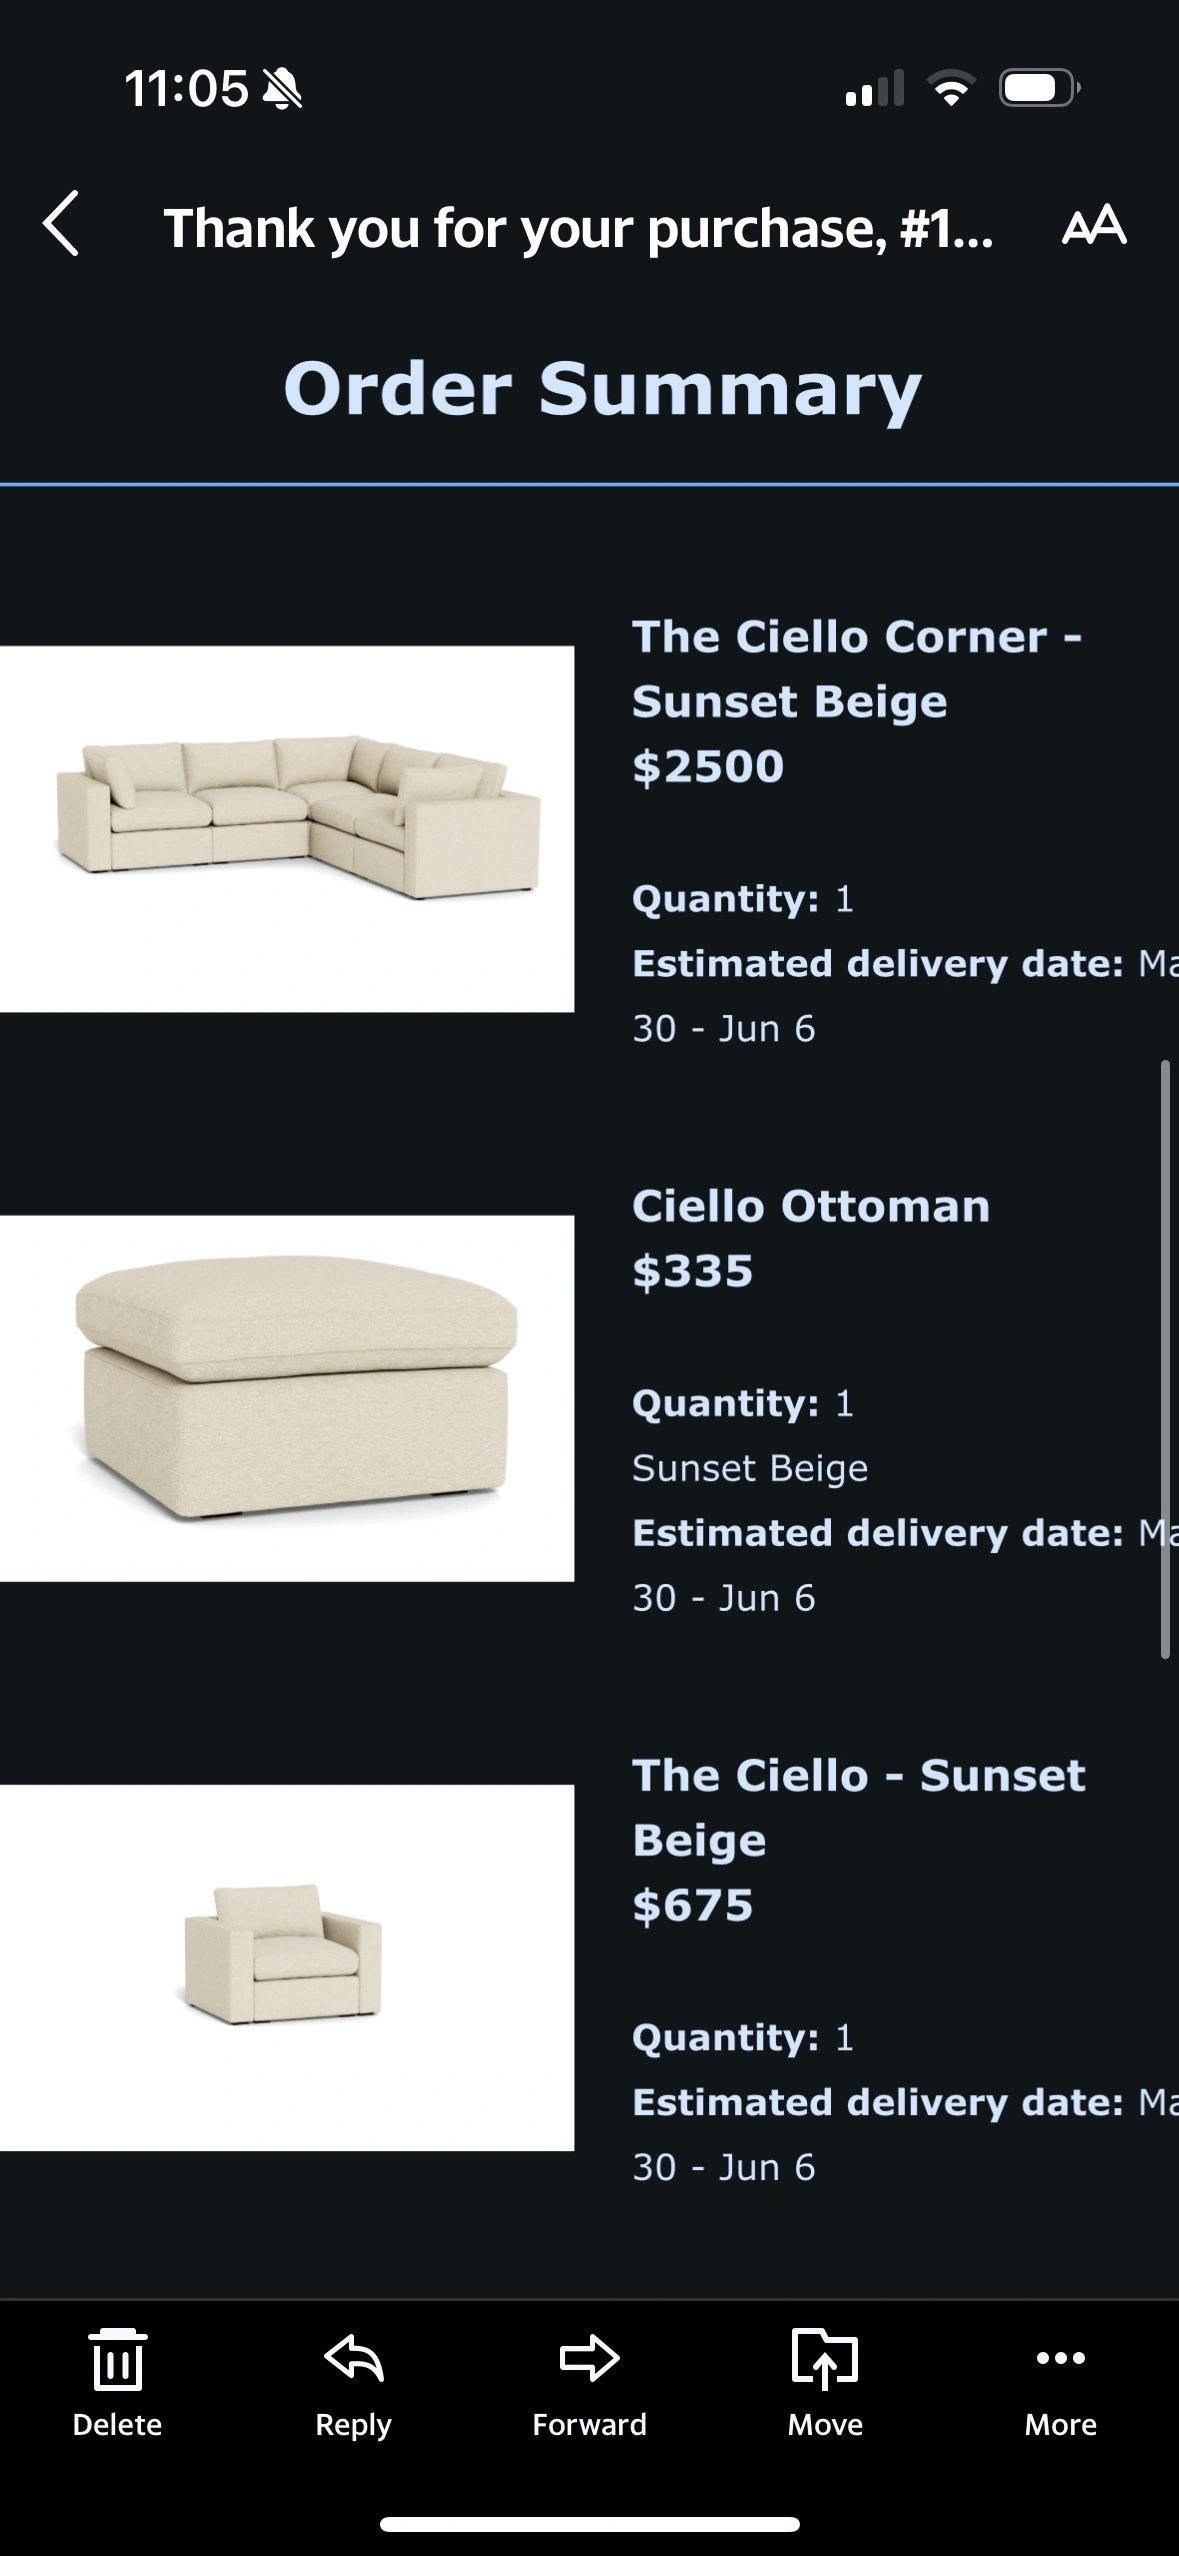Image resolution: width=1179 pixels, height=2556 pixels.
Task: Tap the Ciello Ottoman product title
Action: (x=811, y=1206)
